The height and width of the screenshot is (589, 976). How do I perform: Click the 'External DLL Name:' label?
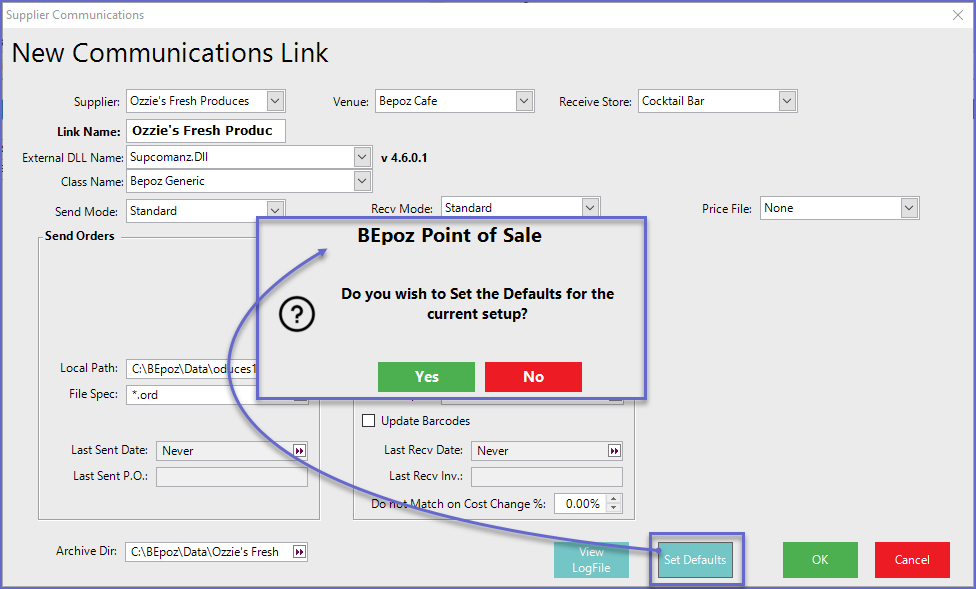coord(73,158)
